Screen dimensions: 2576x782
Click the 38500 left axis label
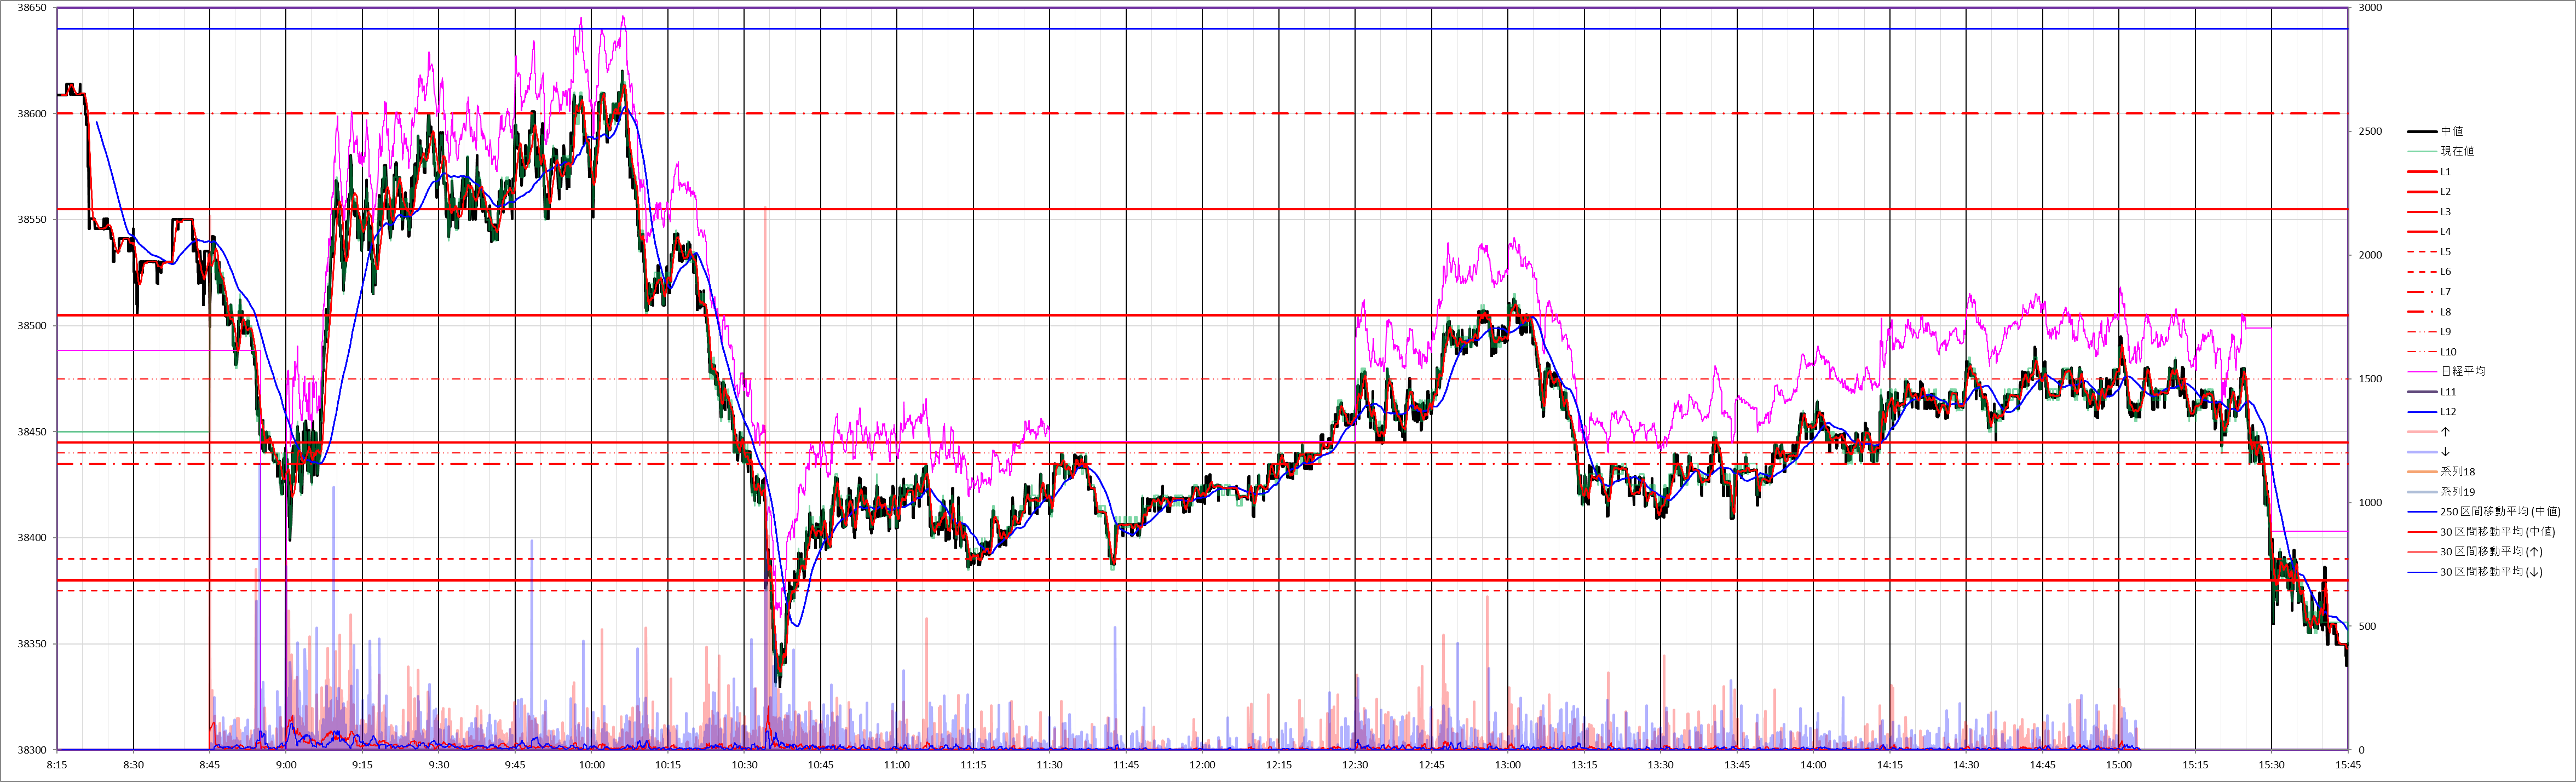pos(33,326)
